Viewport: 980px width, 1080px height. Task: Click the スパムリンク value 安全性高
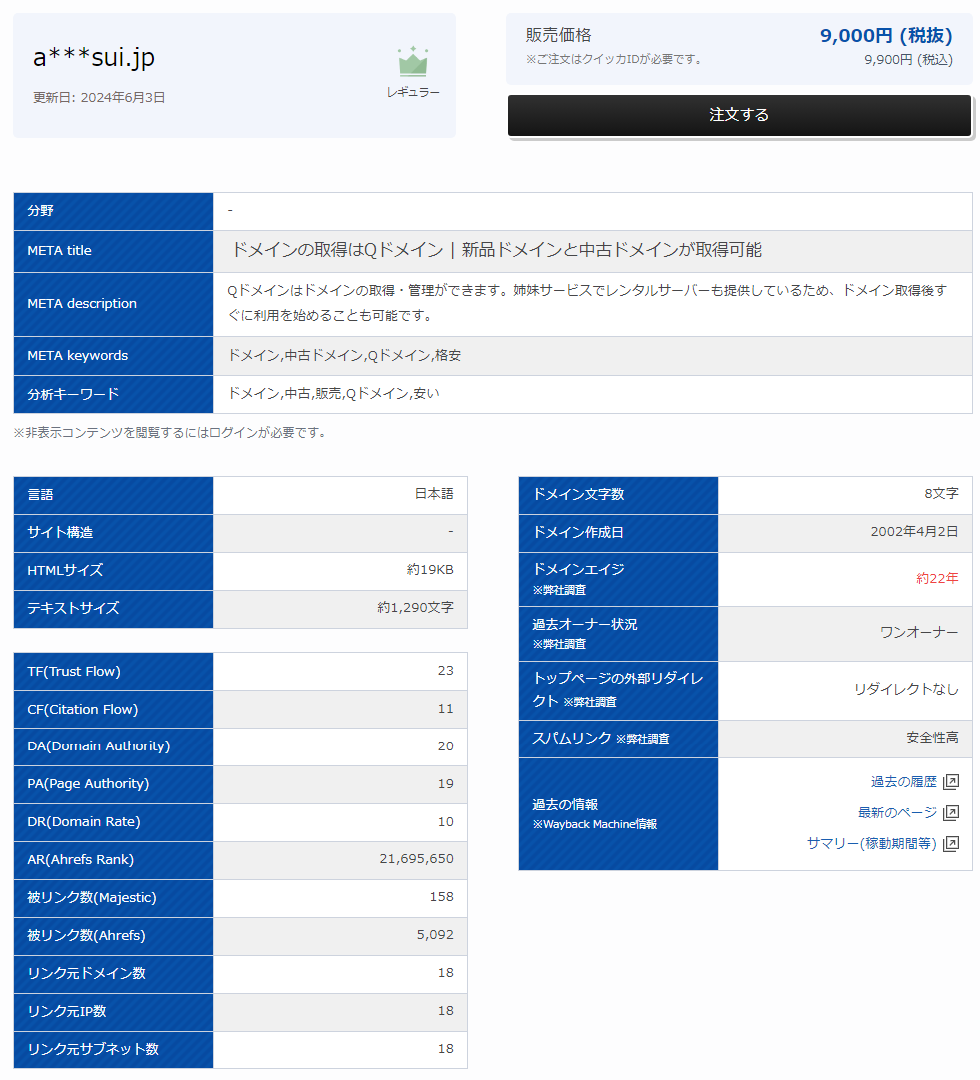pyautogui.click(x=932, y=738)
